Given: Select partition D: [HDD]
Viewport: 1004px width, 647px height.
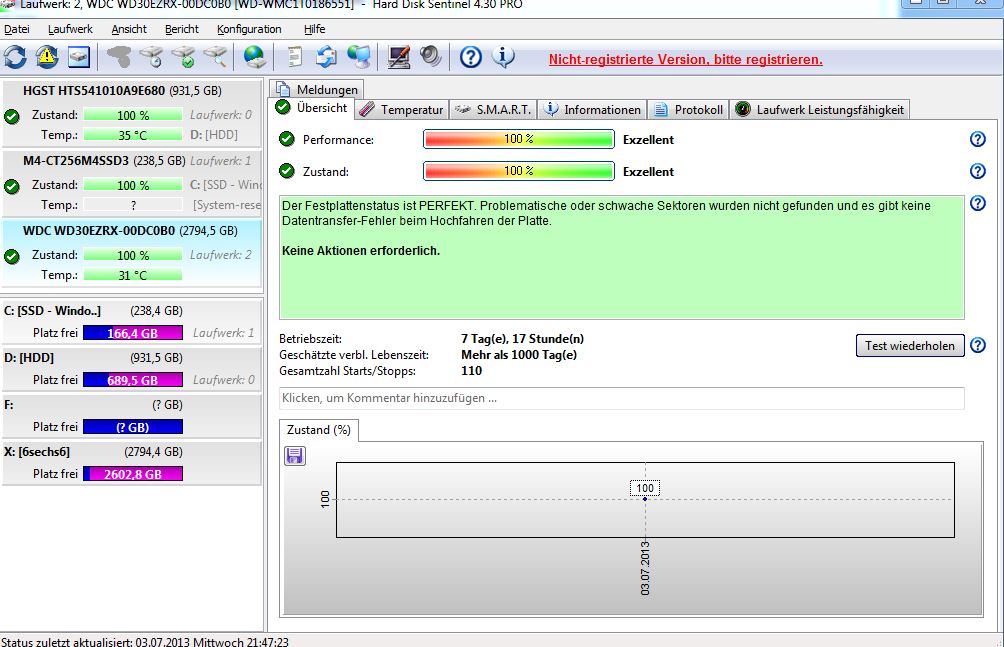Looking at the screenshot, I should pyautogui.click(x=132, y=369).
